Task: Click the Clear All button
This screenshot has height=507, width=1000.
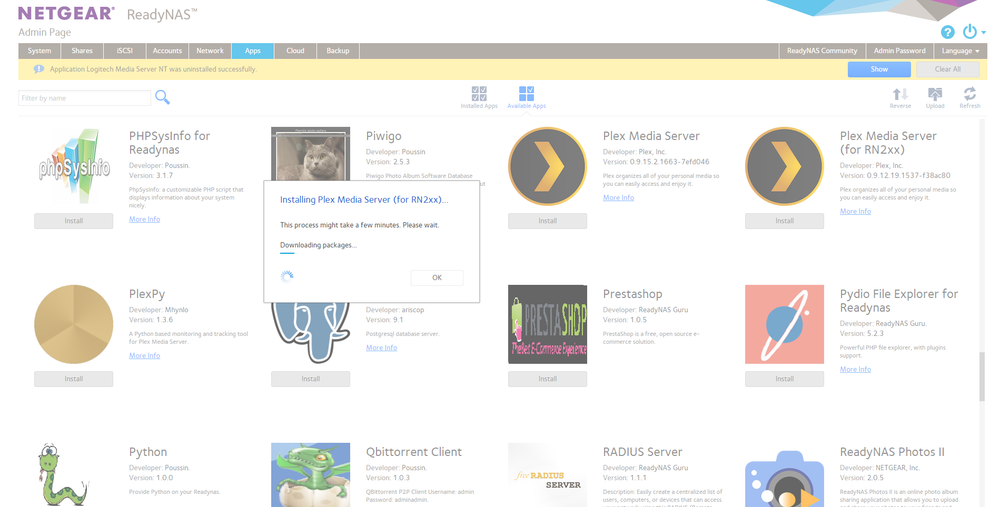Action: tap(948, 69)
